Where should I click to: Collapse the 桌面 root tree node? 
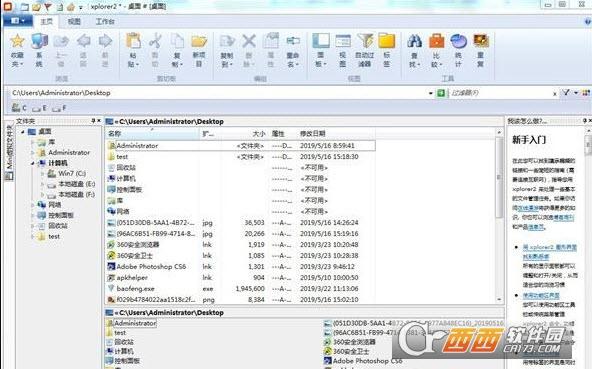point(23,132)
